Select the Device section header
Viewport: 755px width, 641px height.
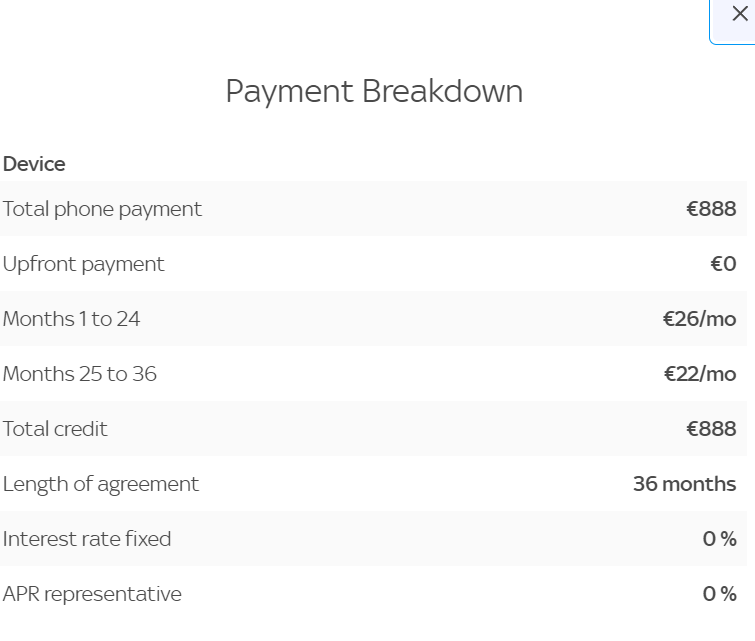(x=34, y=164)
